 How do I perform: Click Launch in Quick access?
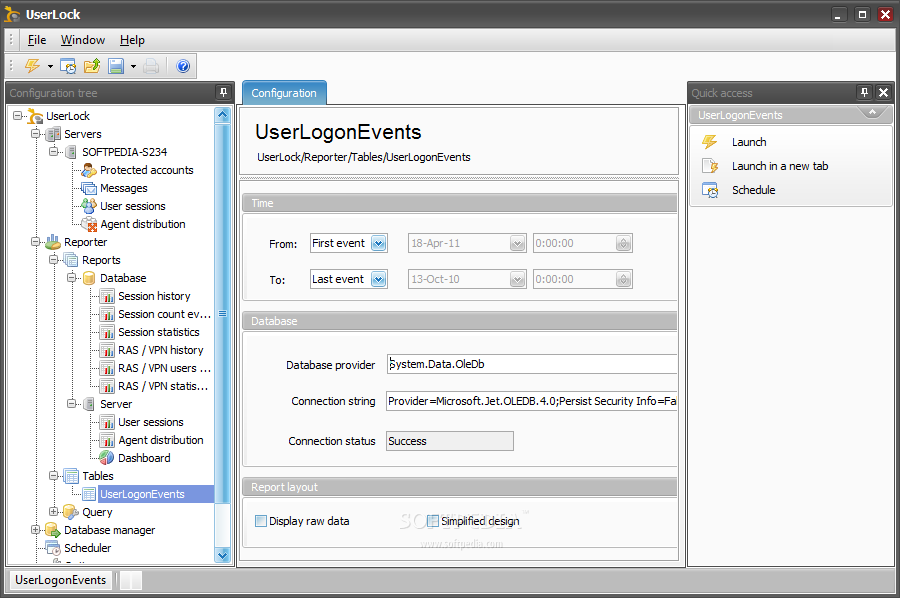[x=748, y=142]
